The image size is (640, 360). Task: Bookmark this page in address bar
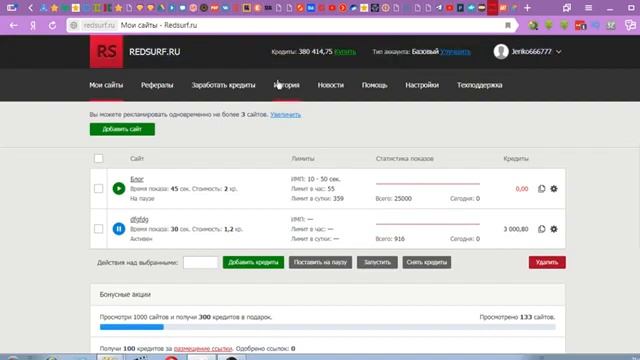pos(508,25)
